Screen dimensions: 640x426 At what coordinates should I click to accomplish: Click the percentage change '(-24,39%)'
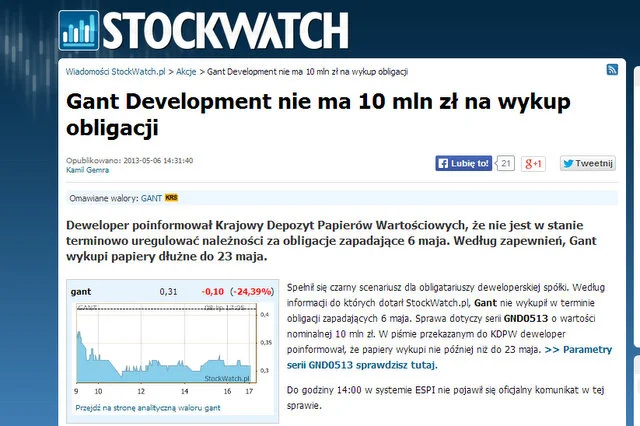252,292
